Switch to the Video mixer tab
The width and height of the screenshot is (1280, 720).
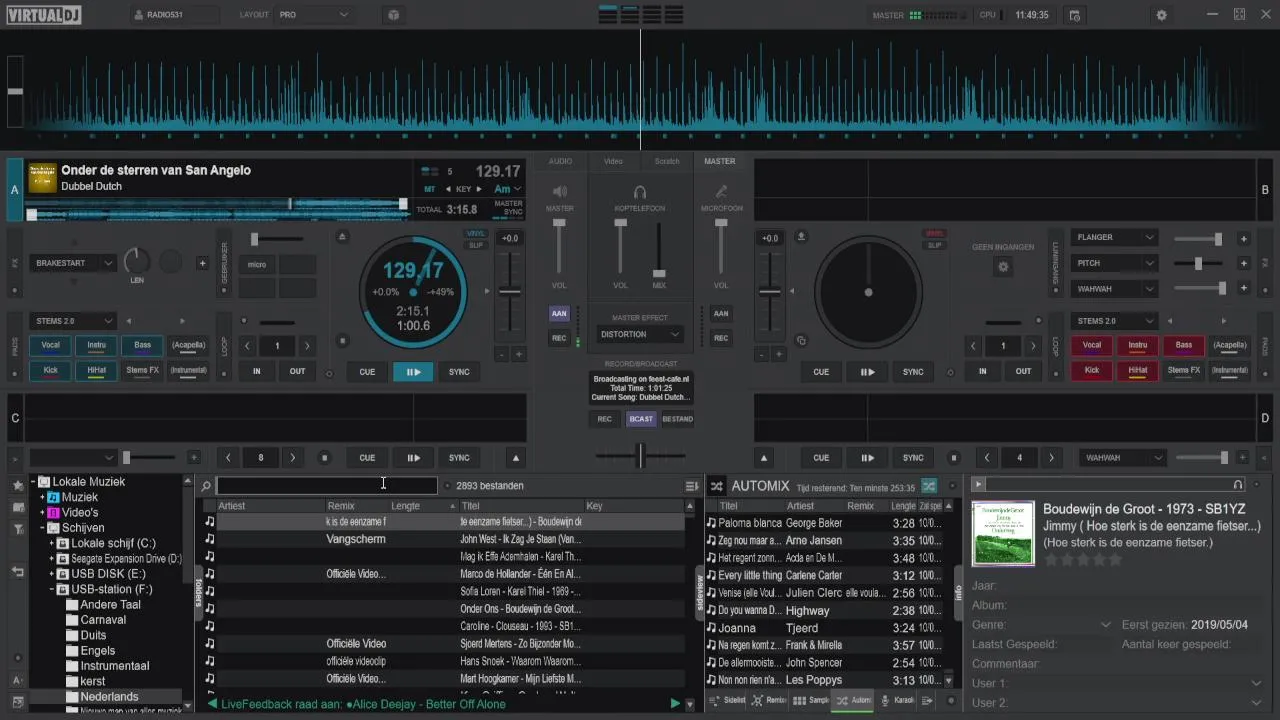pyautogui.click(x=613, y=161)
